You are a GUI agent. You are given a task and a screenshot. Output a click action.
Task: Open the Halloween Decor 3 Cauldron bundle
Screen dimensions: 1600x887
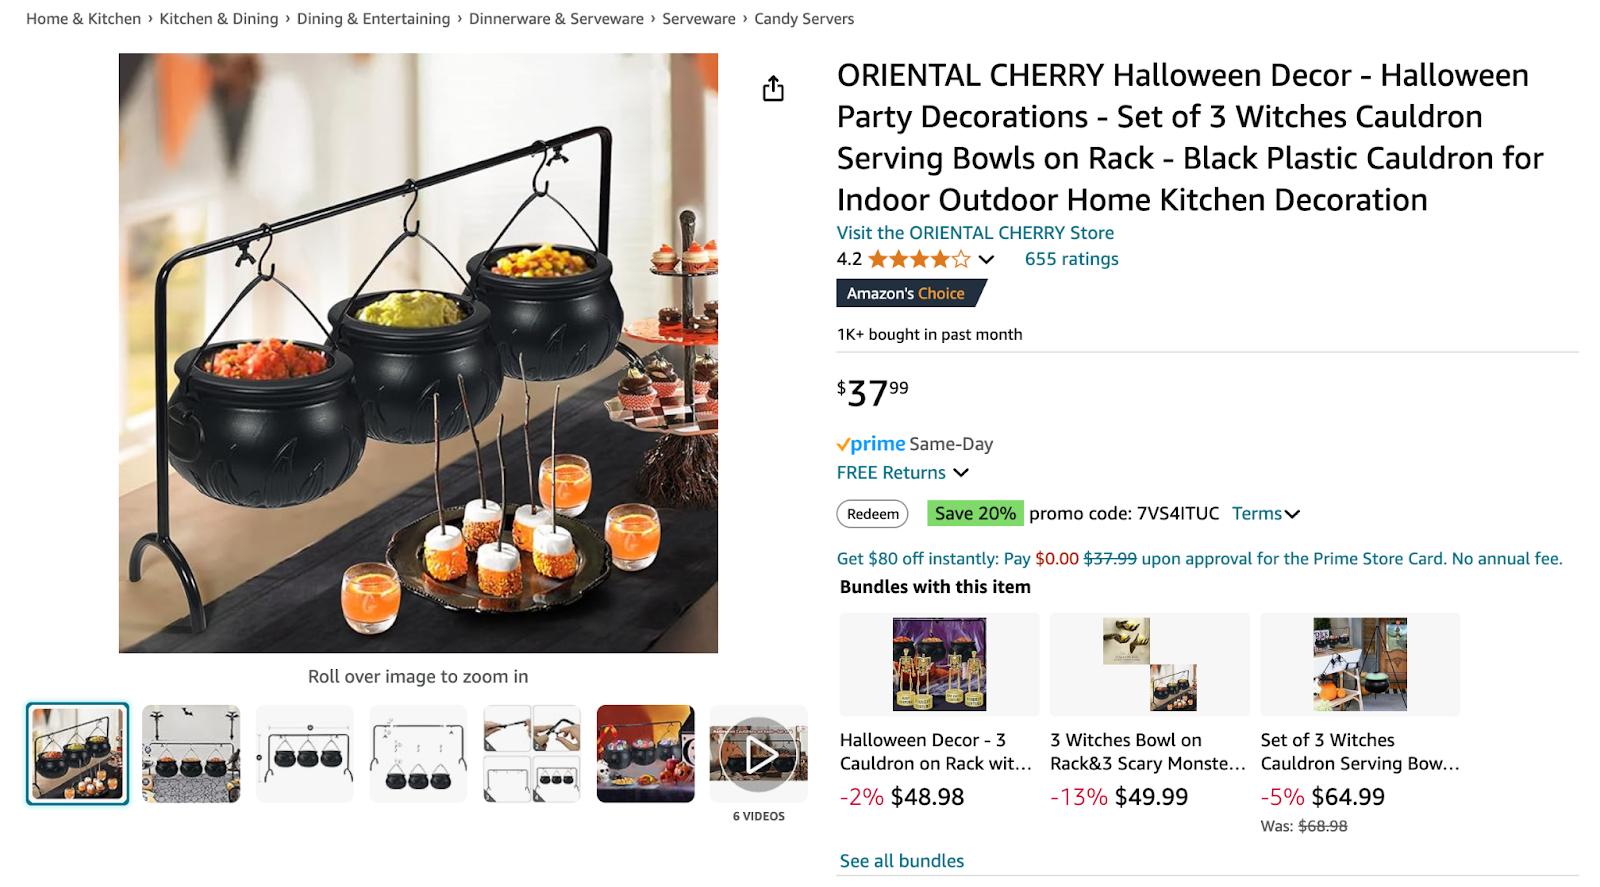coord(937,664)
